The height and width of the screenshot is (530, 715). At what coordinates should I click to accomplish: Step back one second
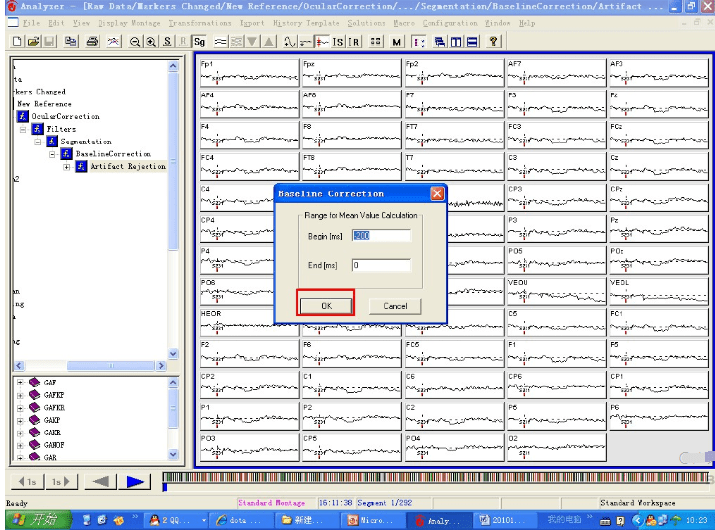[x=27, y=482]
